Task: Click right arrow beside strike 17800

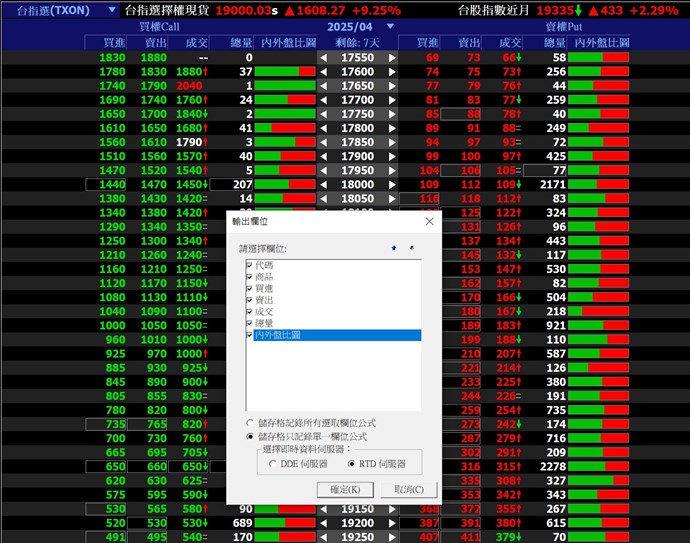Action: 392,128
